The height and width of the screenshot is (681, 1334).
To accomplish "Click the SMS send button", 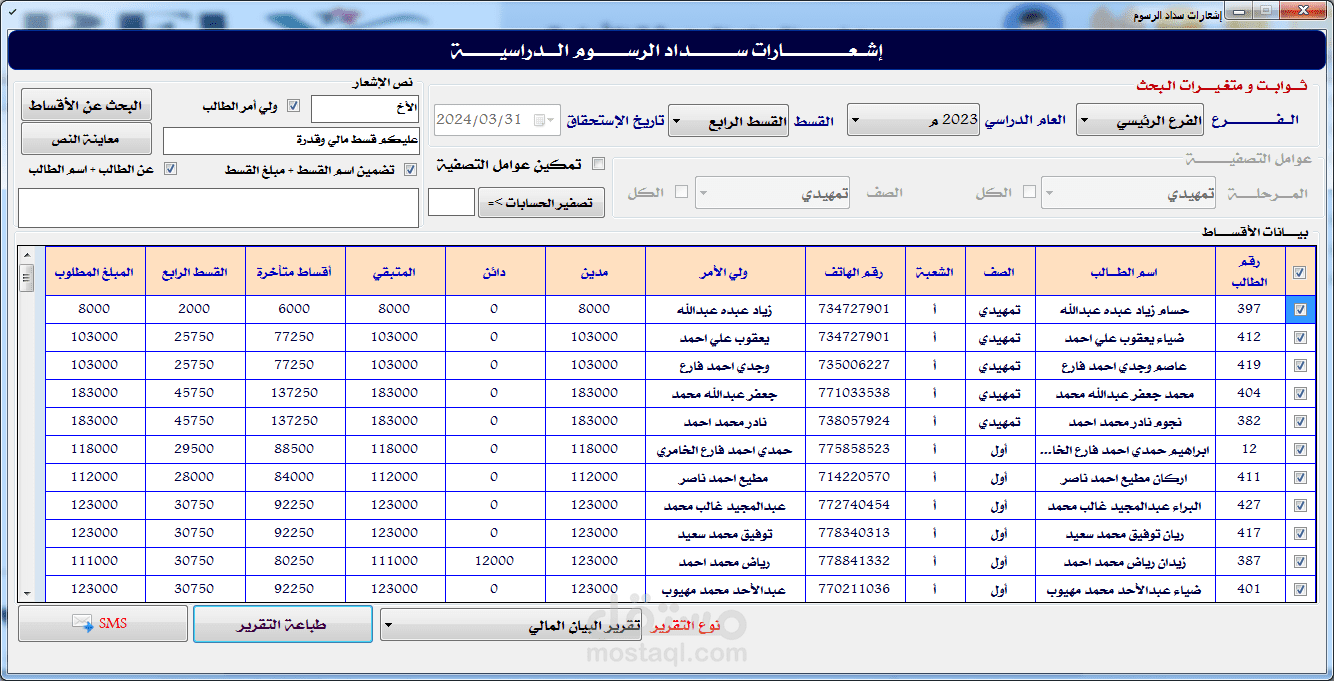I will click(103, 624).
